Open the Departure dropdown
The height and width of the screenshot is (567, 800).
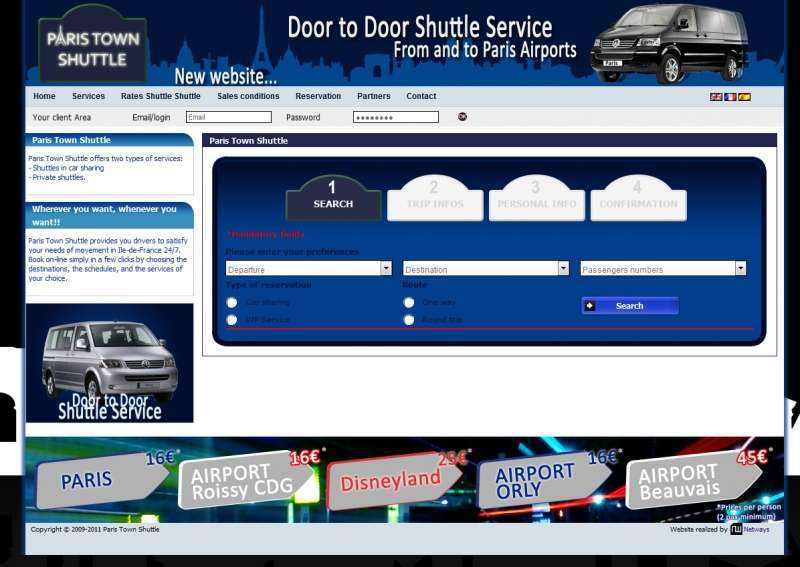(x=309, y=268)
